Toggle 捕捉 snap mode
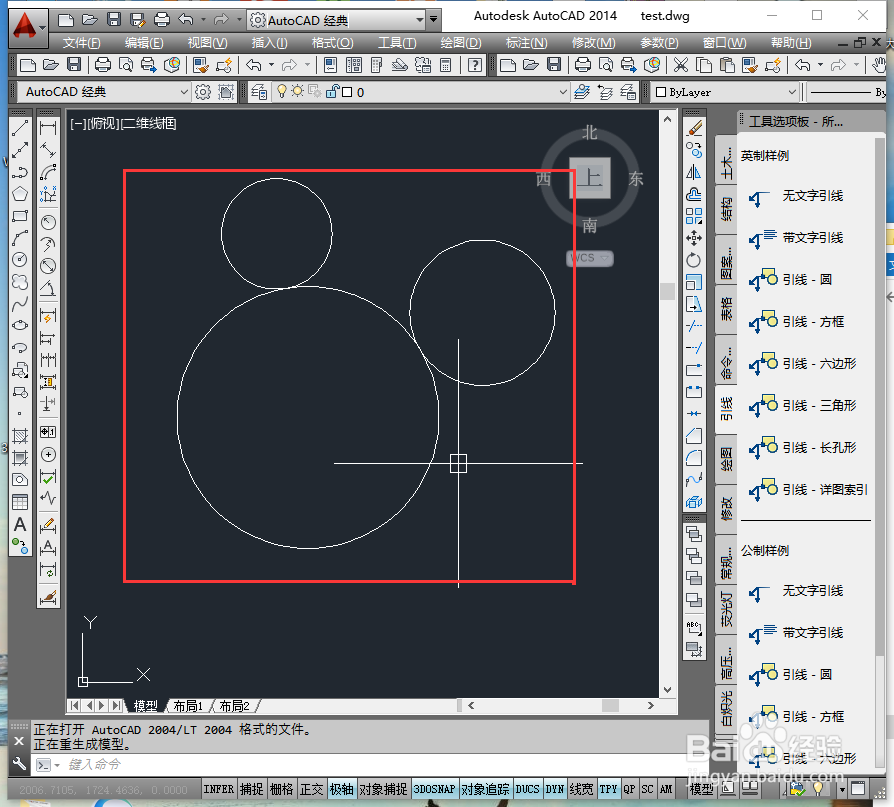This screenshot has height=807, width=894. 251,789
